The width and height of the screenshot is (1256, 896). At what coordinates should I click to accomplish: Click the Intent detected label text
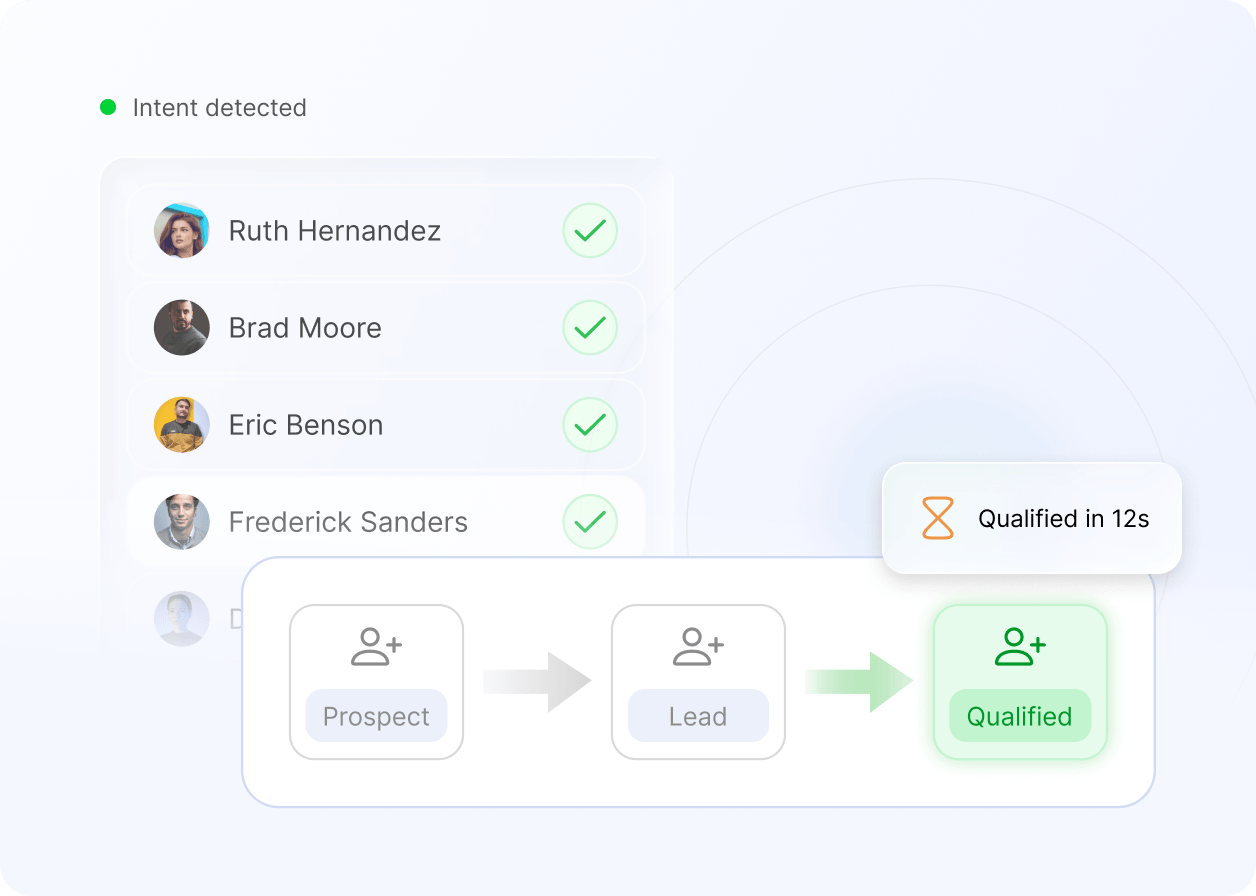(x=219, y=108)
